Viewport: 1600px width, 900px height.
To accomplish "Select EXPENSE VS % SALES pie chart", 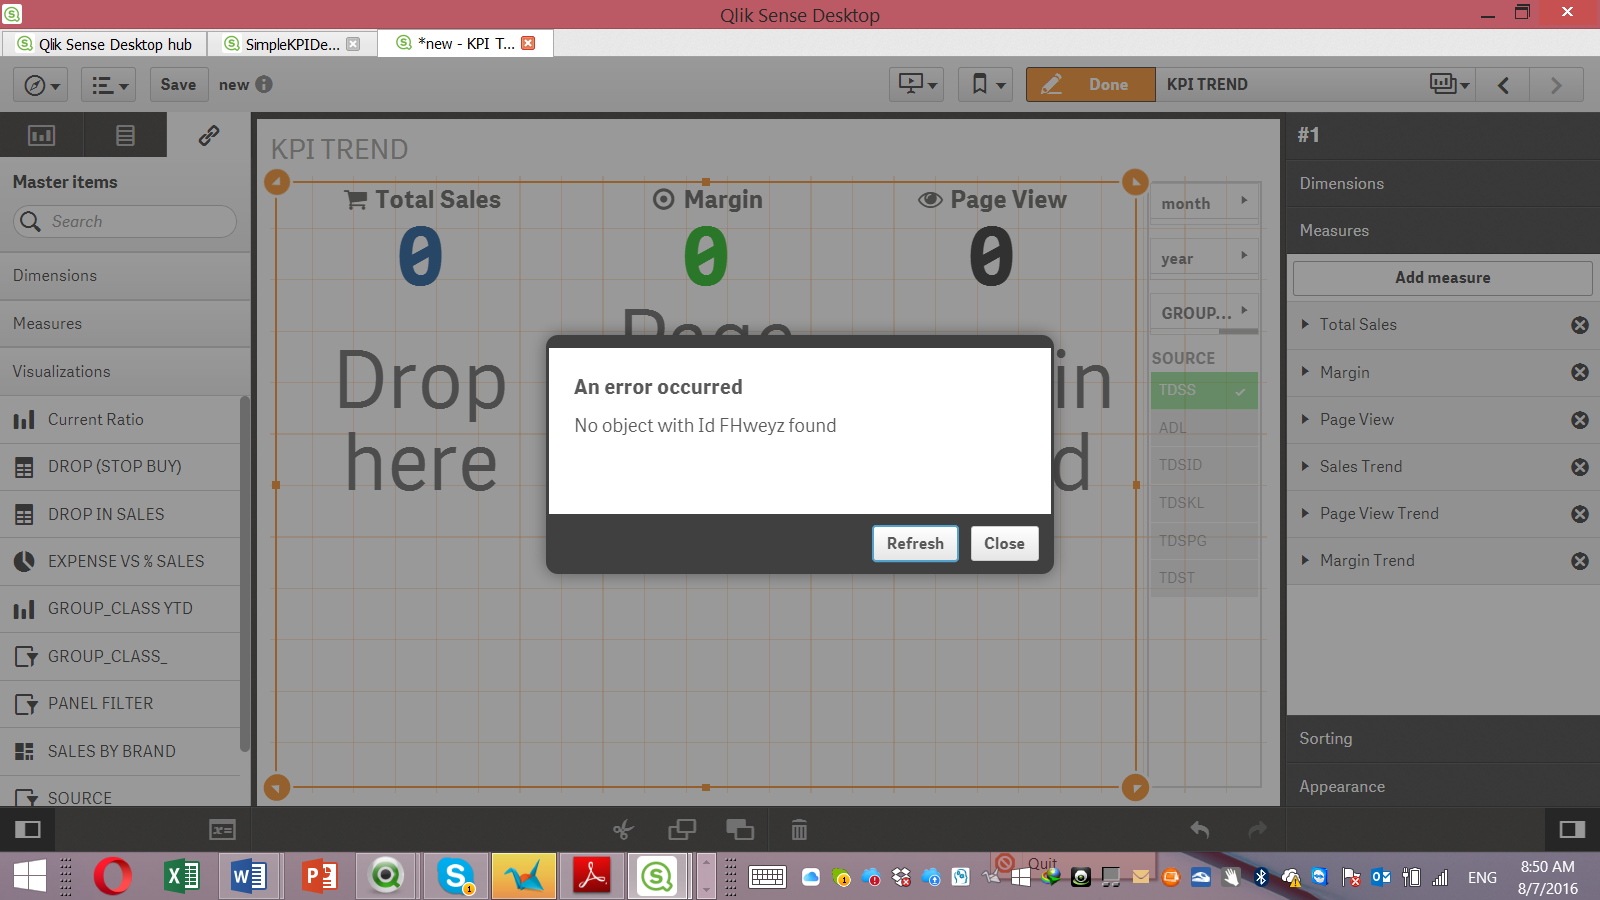I will tap(120, 561).
